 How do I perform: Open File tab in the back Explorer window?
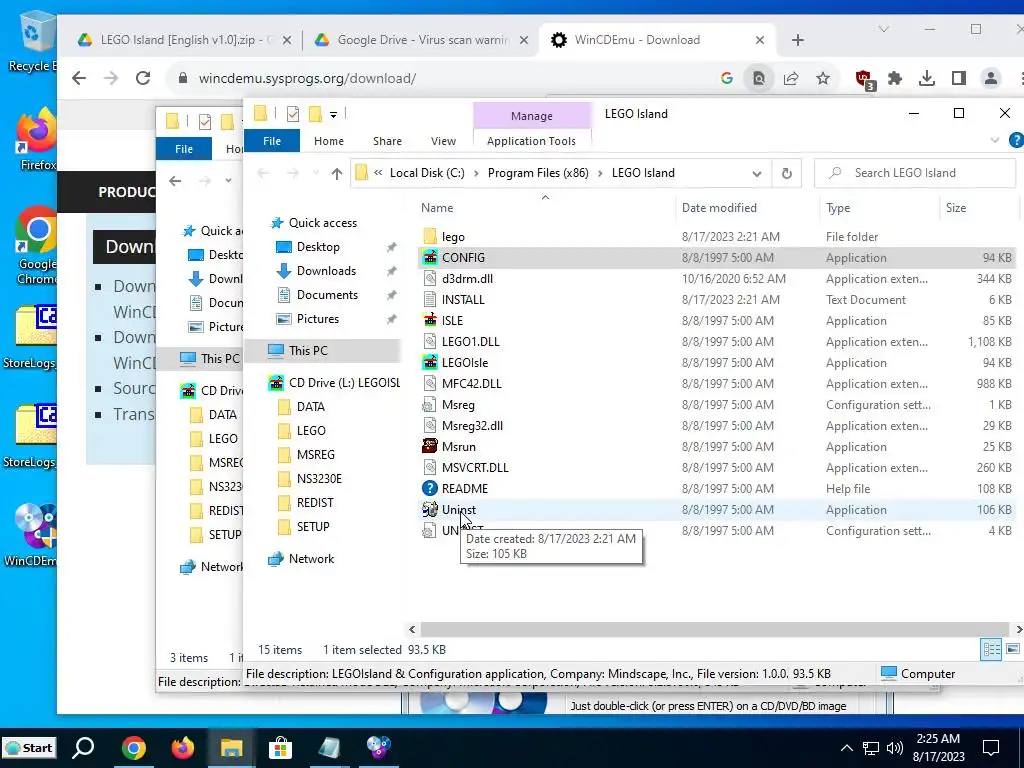(x=184, y=149)
